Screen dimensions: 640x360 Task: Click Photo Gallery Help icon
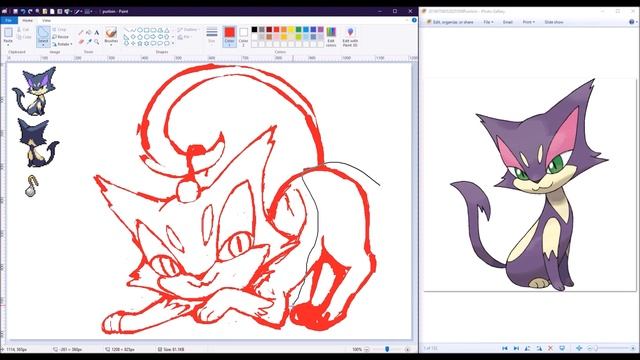(x=632, y=22)
